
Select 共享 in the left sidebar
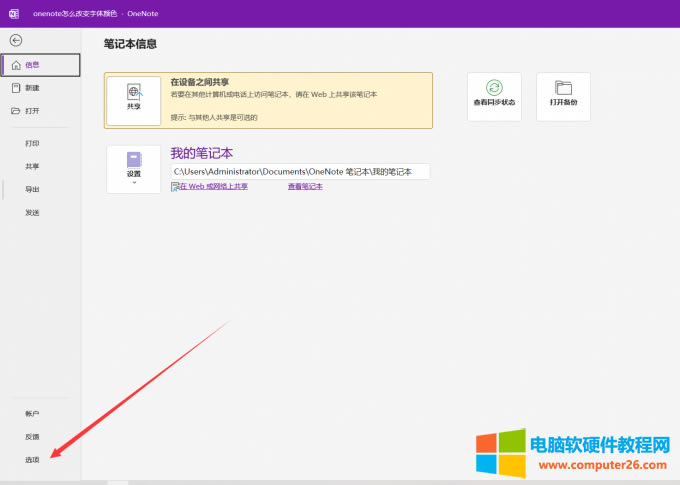33,166
